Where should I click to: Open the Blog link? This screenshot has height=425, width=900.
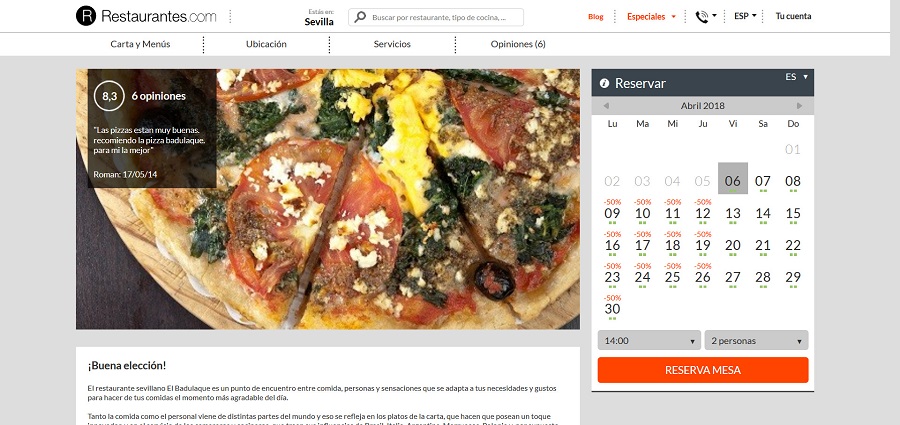[596, 17]
